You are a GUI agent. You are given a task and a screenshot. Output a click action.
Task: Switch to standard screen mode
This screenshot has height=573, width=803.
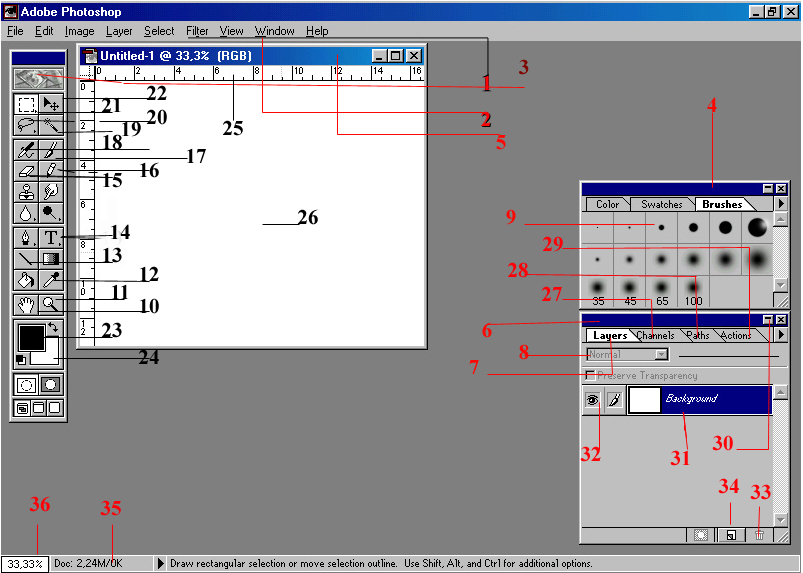click(x=22, y=408)
